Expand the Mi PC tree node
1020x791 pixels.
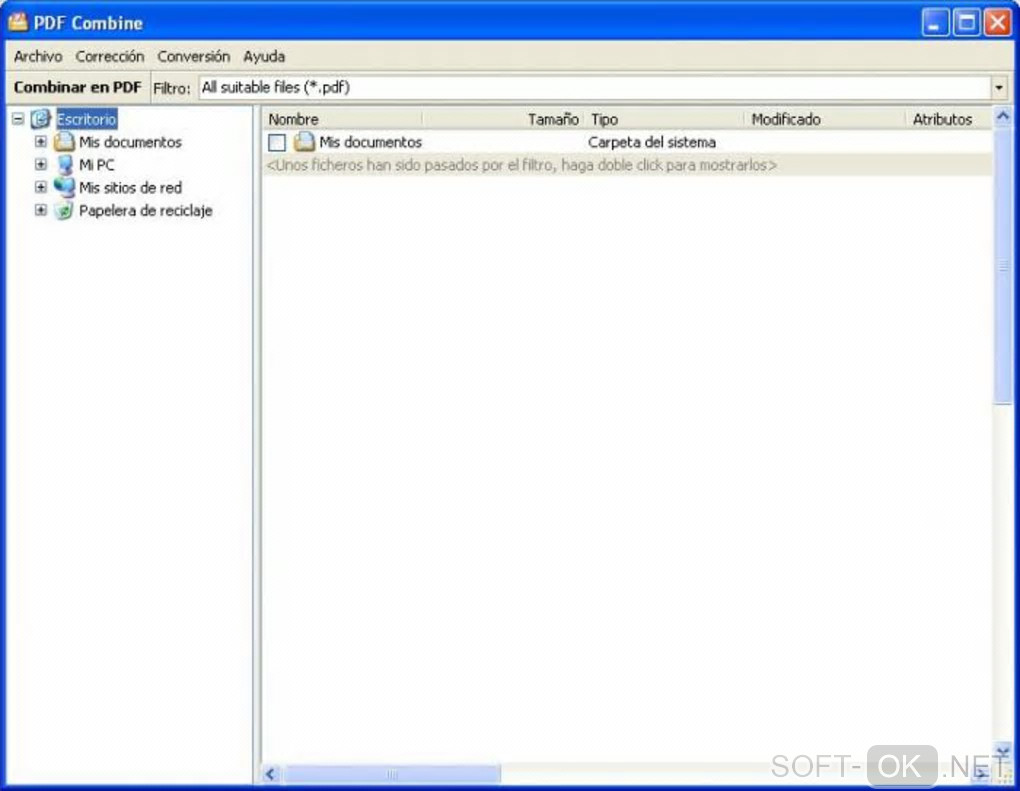tap(41, 164)
